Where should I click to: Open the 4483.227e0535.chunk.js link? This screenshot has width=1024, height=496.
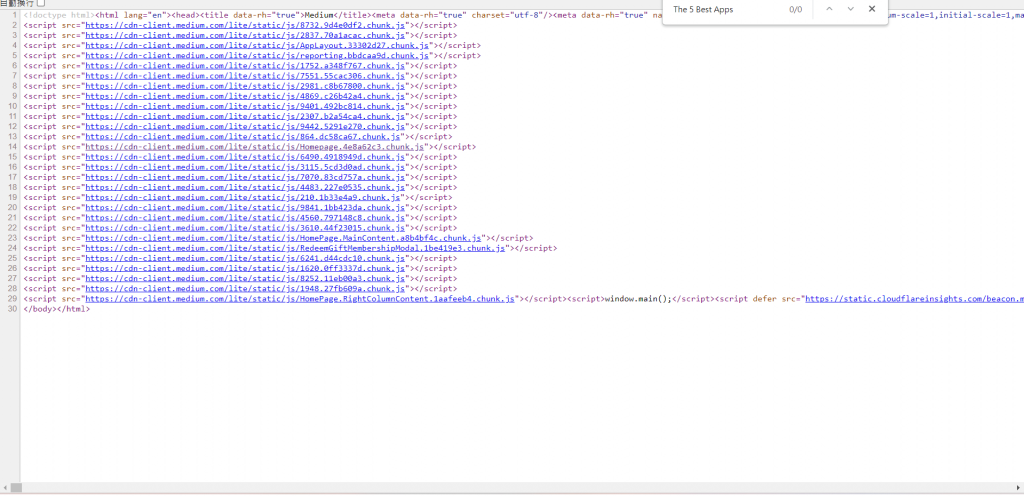[x=246, y=187]
